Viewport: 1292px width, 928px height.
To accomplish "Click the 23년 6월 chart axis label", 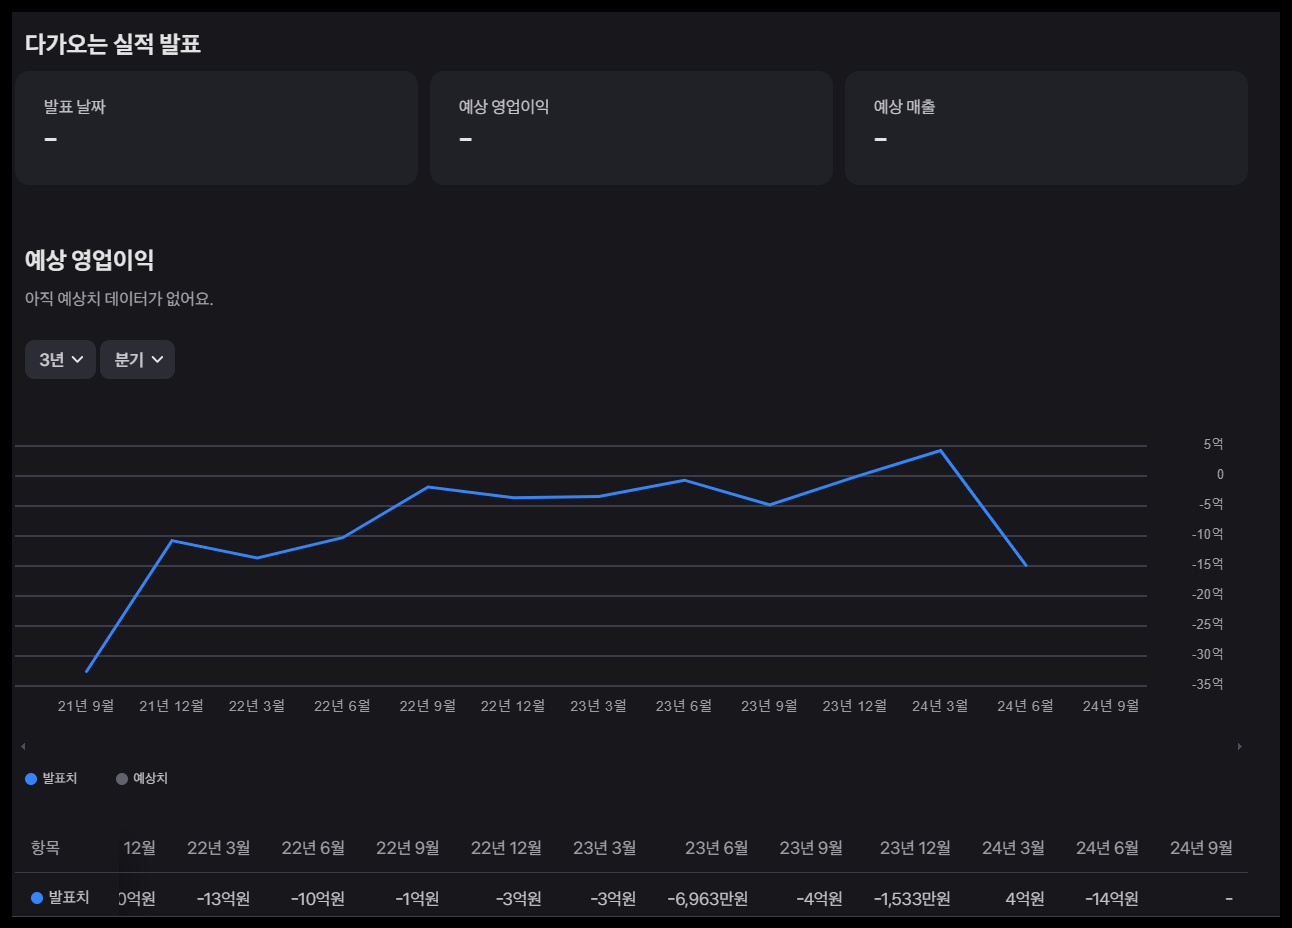I will [x=684, y=706].
